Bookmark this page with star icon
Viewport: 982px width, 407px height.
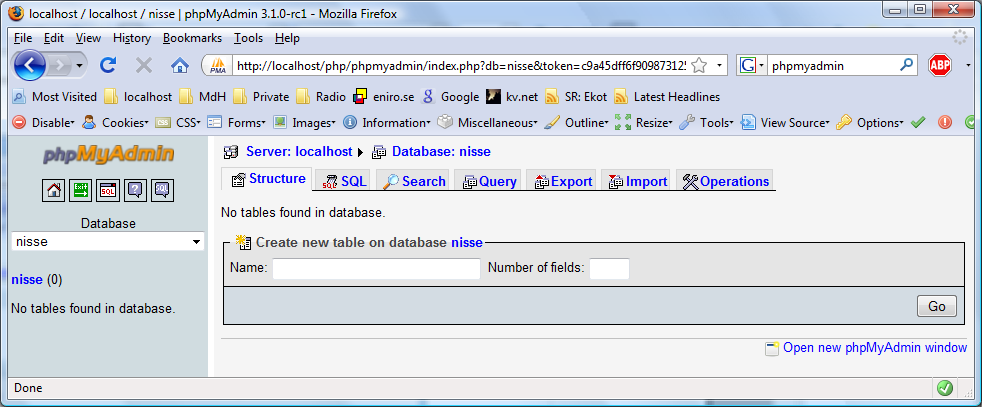pyautogui.click(x=699, y=65)
